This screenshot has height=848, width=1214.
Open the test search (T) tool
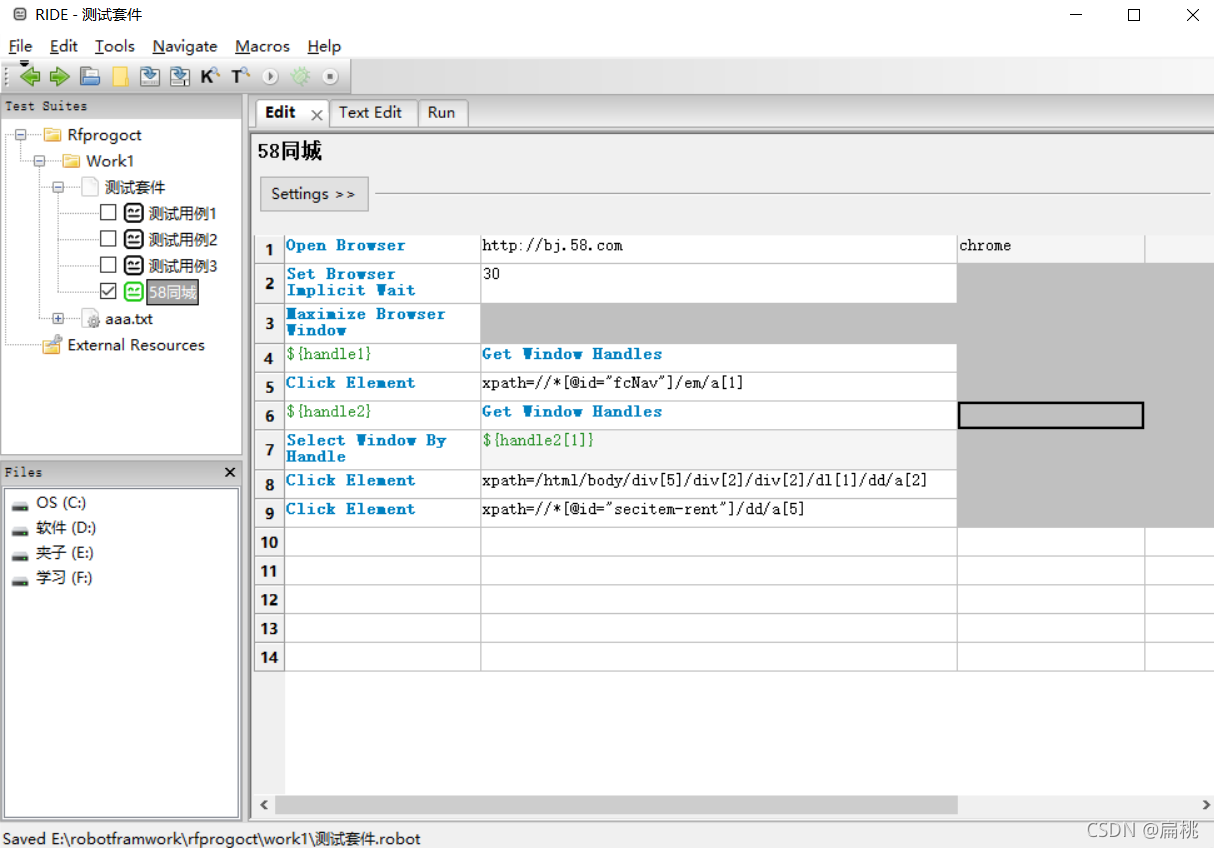point(240,76)
